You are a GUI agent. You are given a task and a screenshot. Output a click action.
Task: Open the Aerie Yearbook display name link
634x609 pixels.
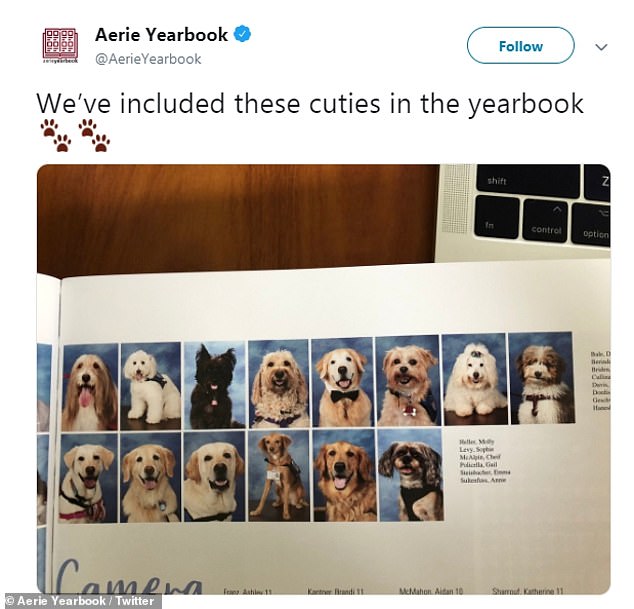click(x=161, y=34)
